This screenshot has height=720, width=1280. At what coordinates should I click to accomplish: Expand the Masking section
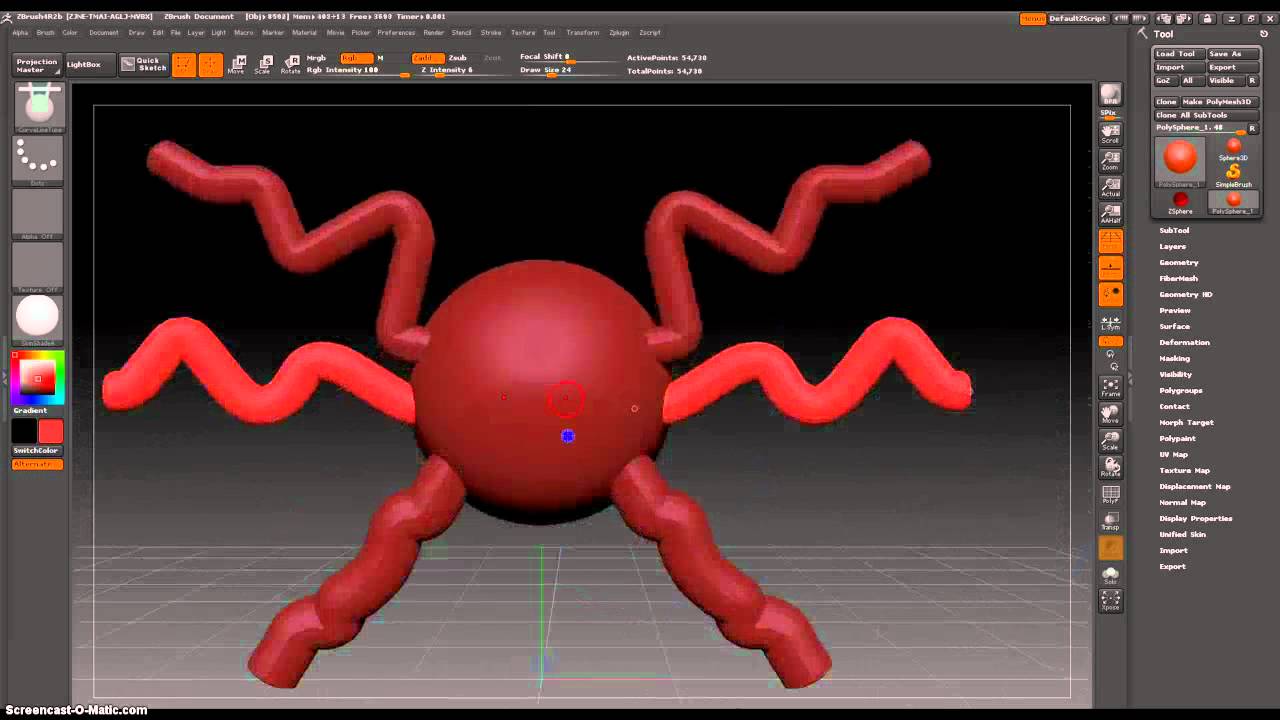(1174, 358)
